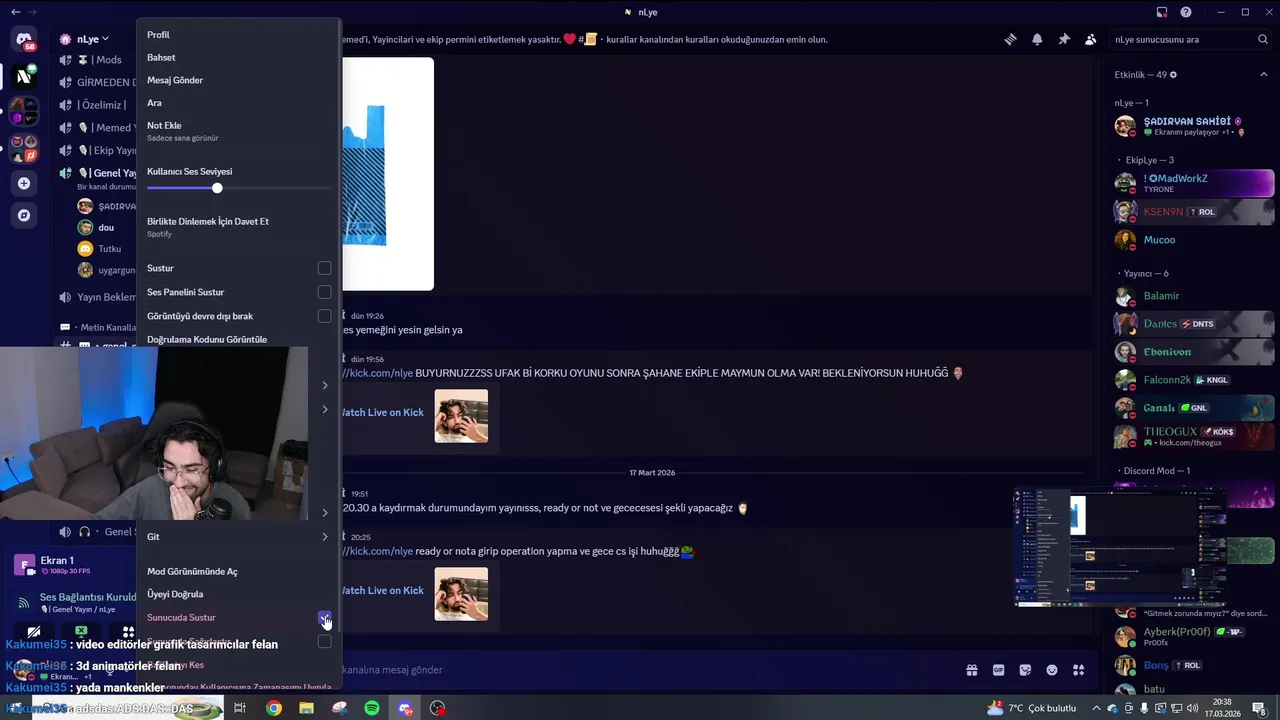
Task: Toggle Ses Panelini Sustur checkbox
Action: pyautogui.click(x=324, y=292)
